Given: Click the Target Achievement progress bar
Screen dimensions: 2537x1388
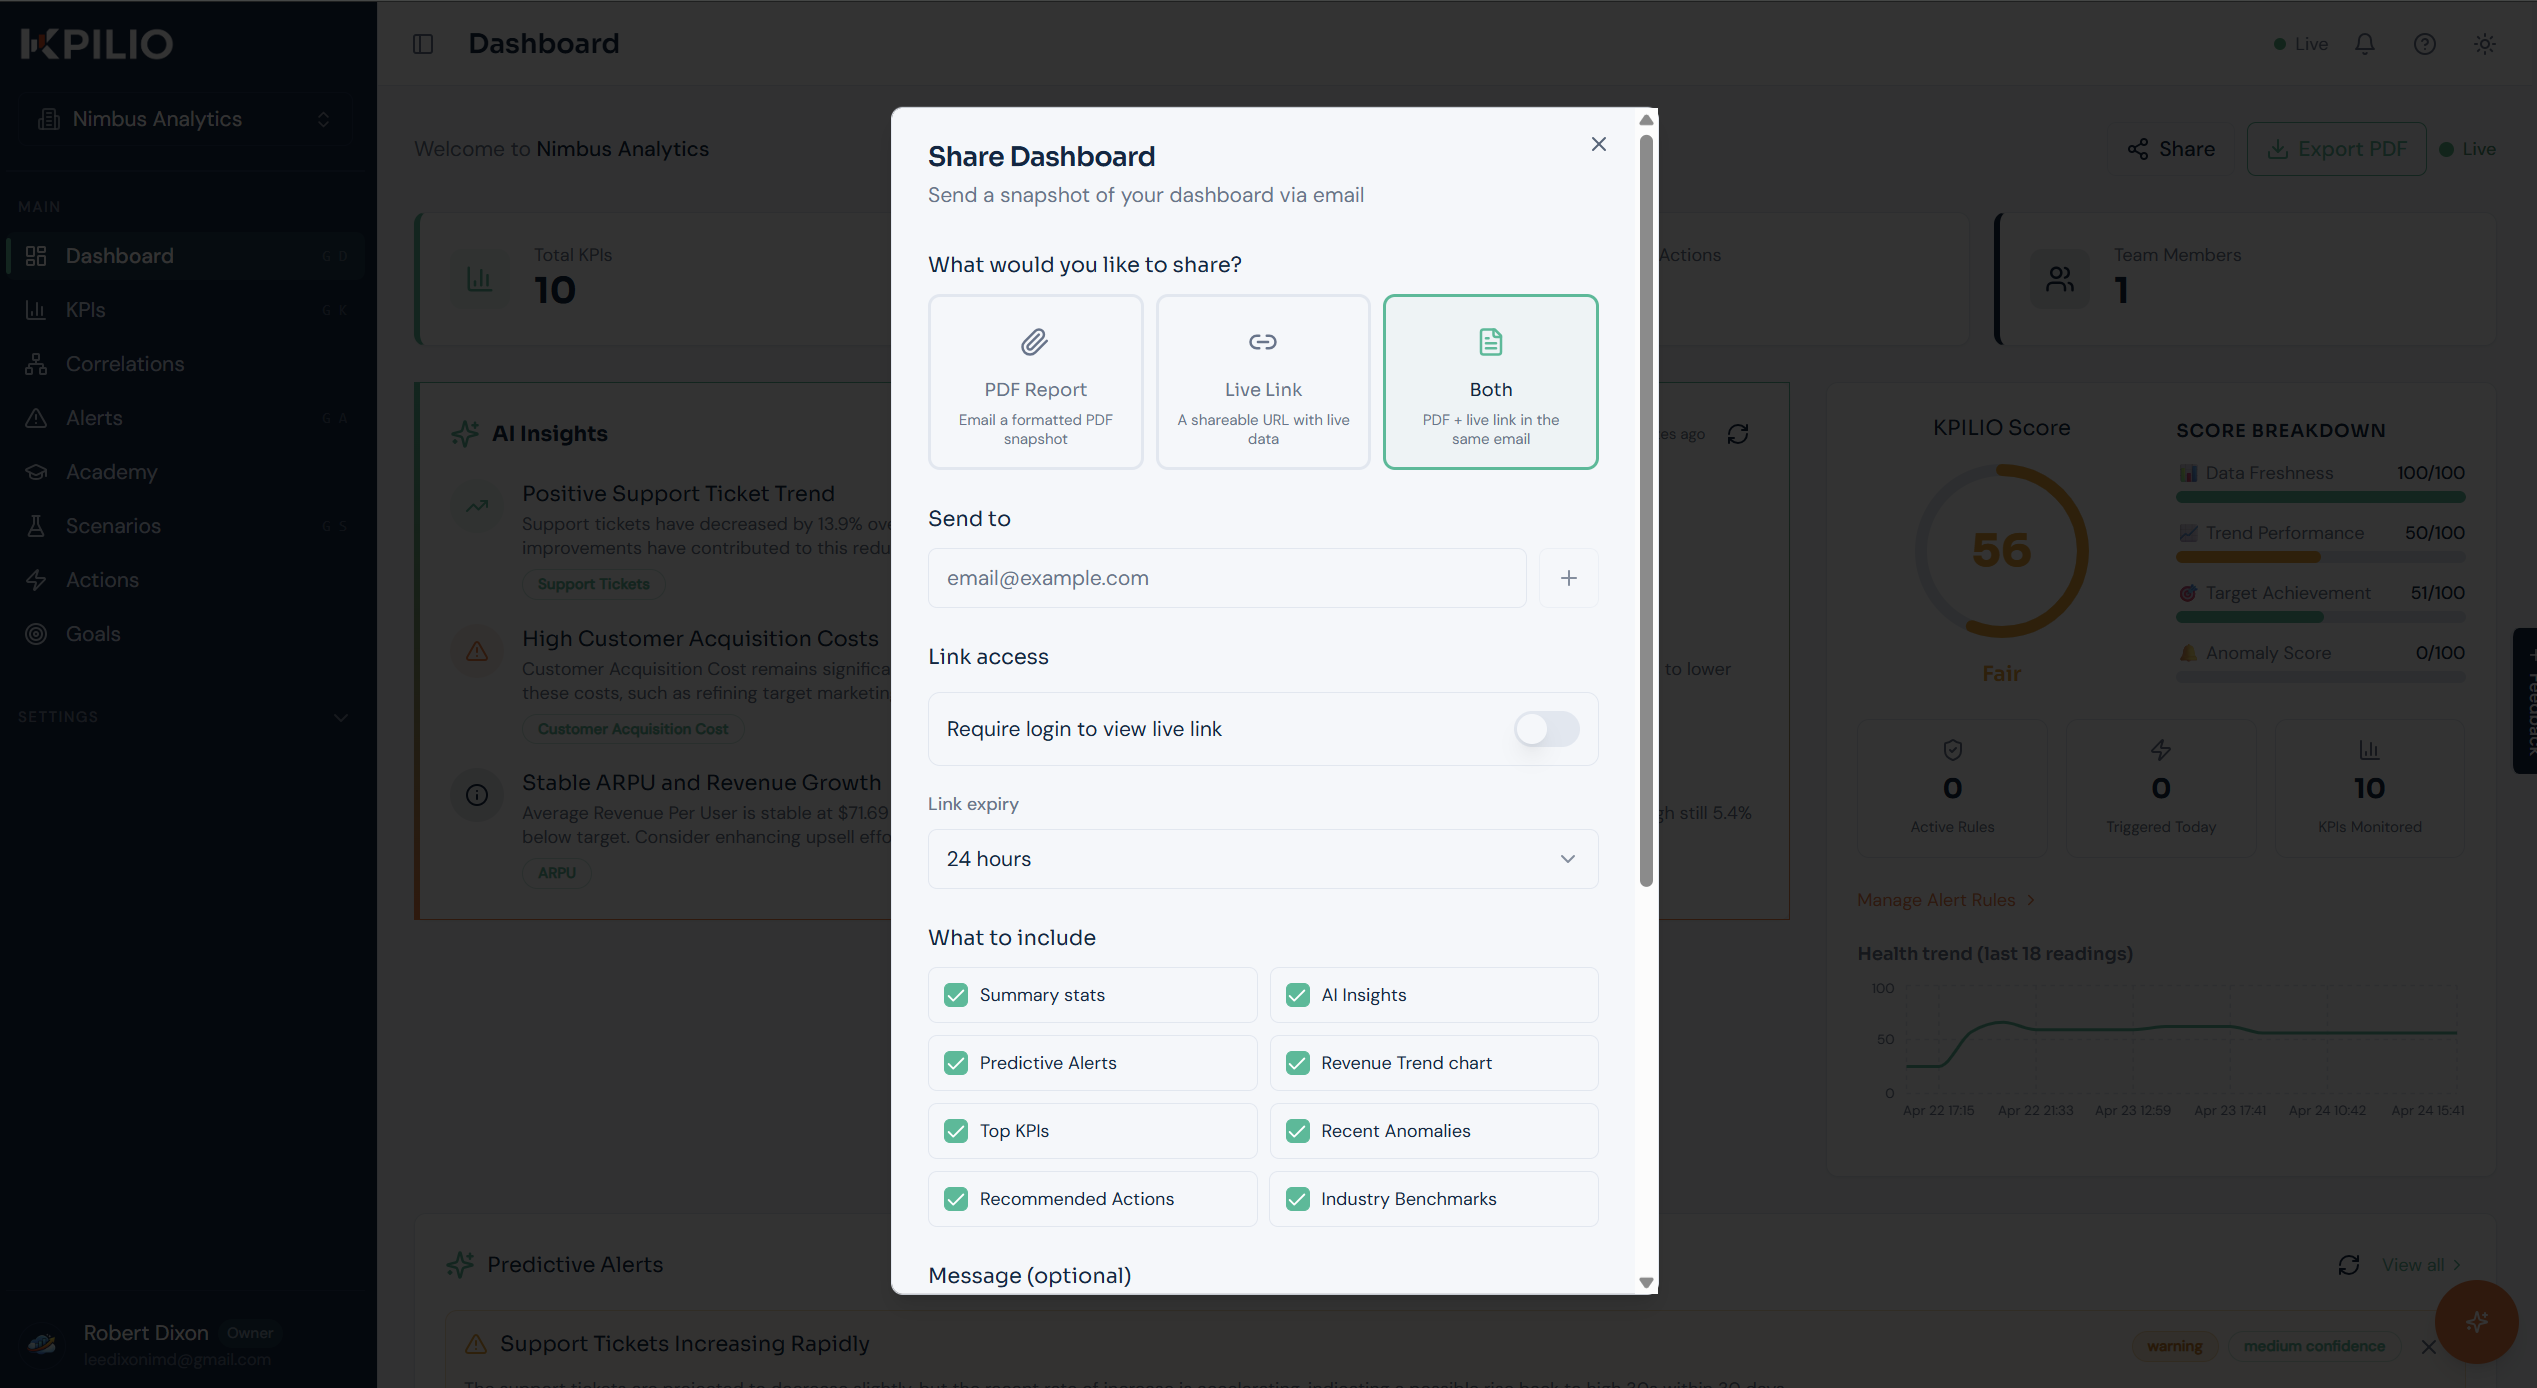Looking at the screenshot, I should 2320,617.
